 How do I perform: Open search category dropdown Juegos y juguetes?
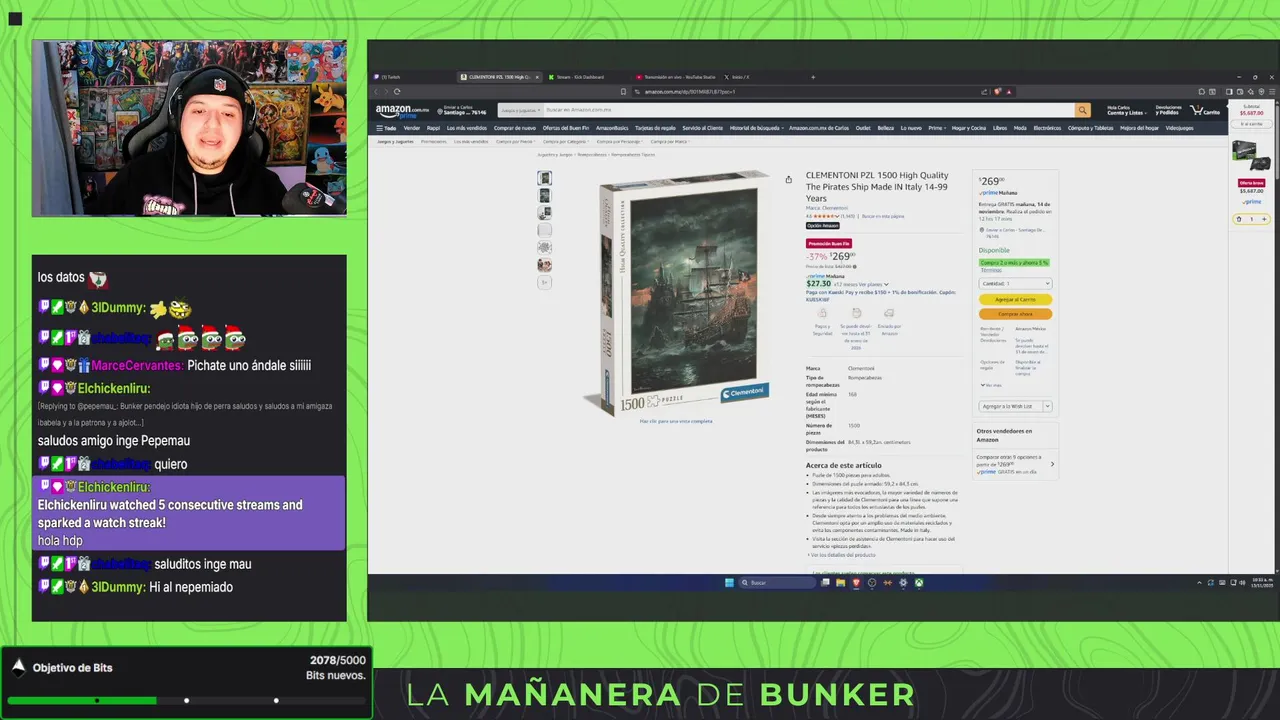[x=520, y=110]
